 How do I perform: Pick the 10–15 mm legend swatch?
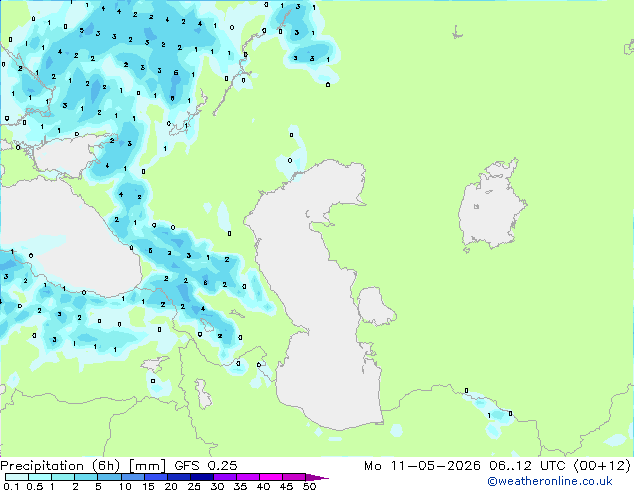tap(132, 477)
